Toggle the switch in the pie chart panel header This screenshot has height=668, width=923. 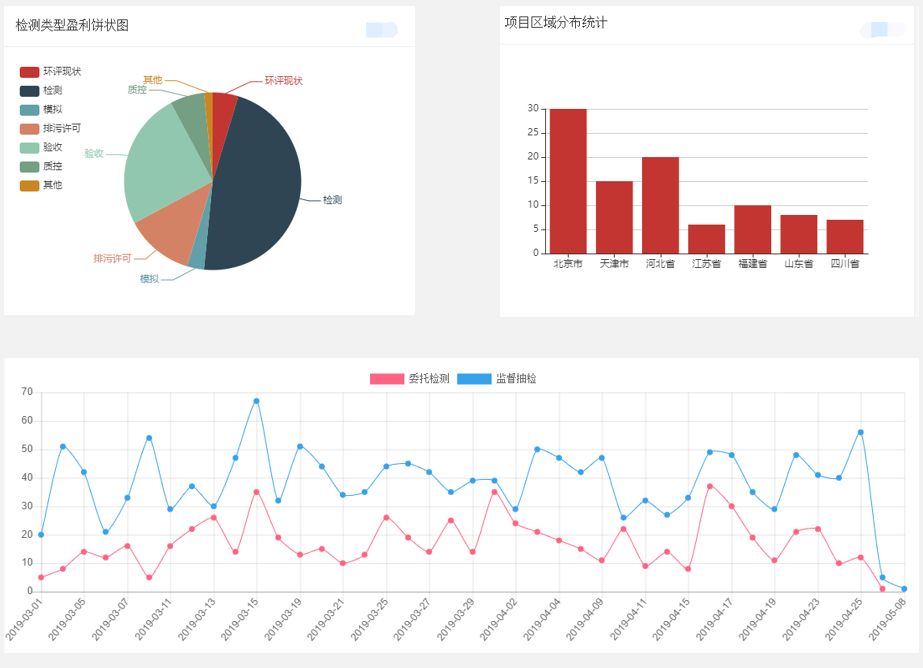381,30
